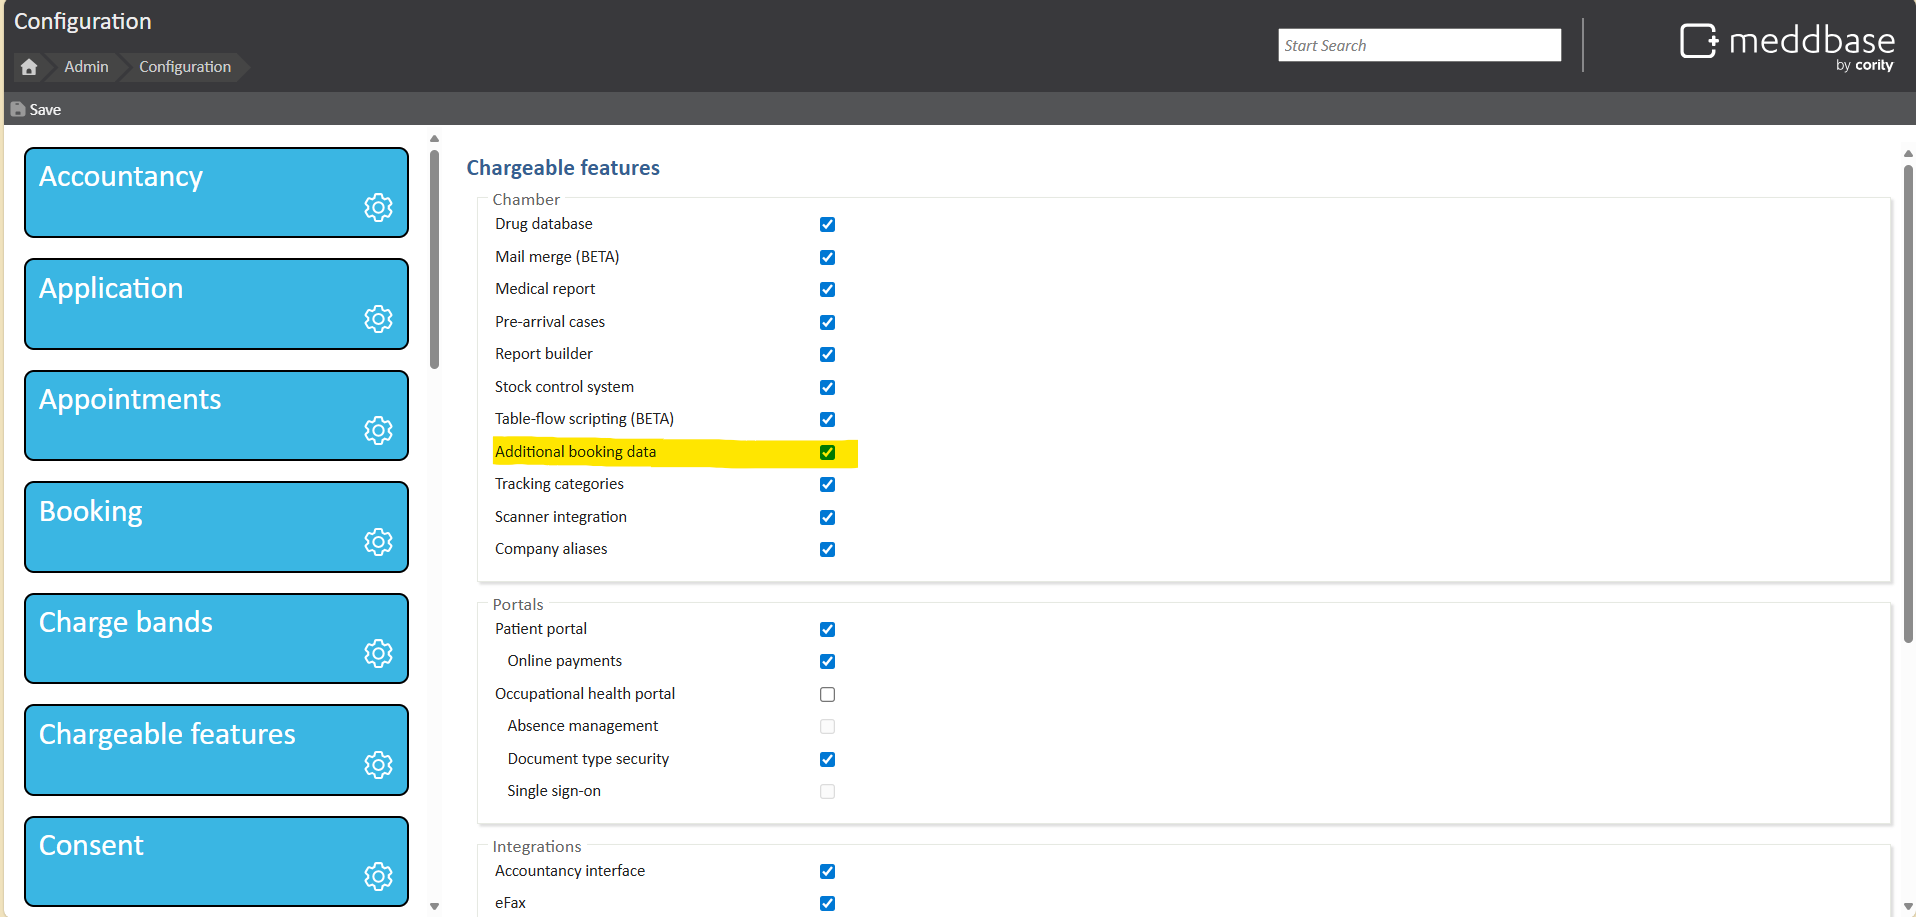1916x917 pixels.
Task: Click the home icon in breadcrumb
Action: click(x=29, y=67)
